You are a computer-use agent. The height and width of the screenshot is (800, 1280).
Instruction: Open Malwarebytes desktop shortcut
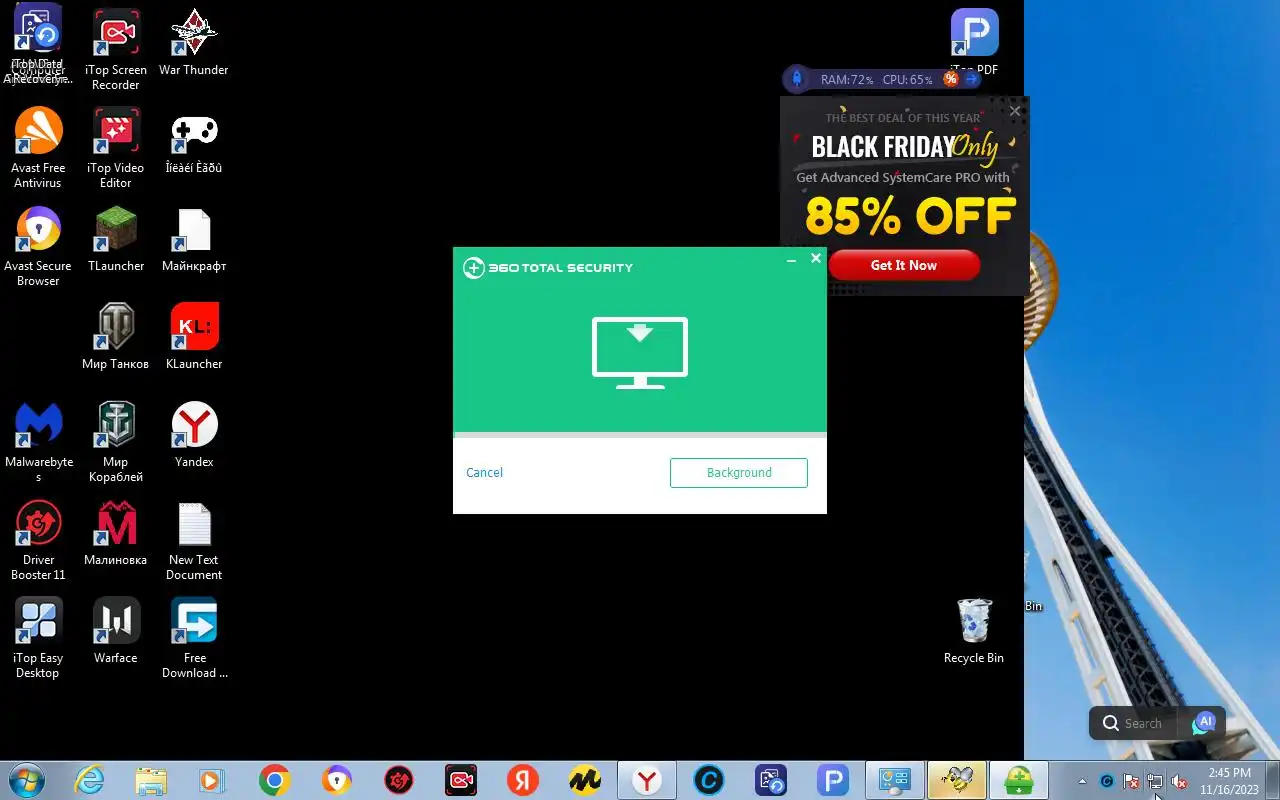coord(38,442)
